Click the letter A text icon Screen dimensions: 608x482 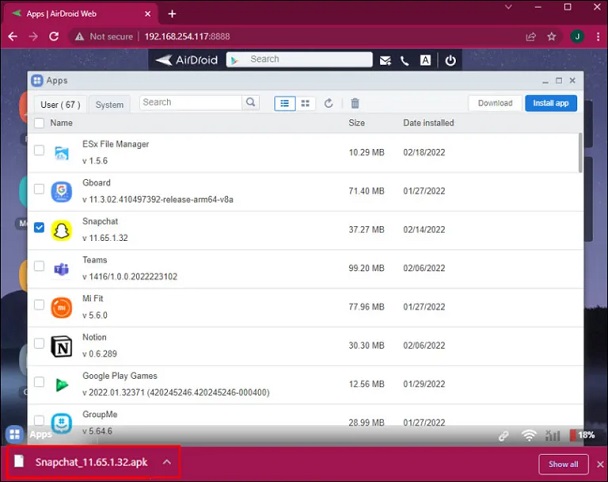425,60
